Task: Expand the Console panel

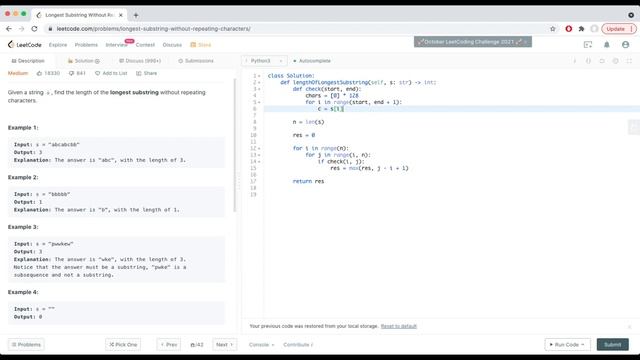Action: coord(261,344)
